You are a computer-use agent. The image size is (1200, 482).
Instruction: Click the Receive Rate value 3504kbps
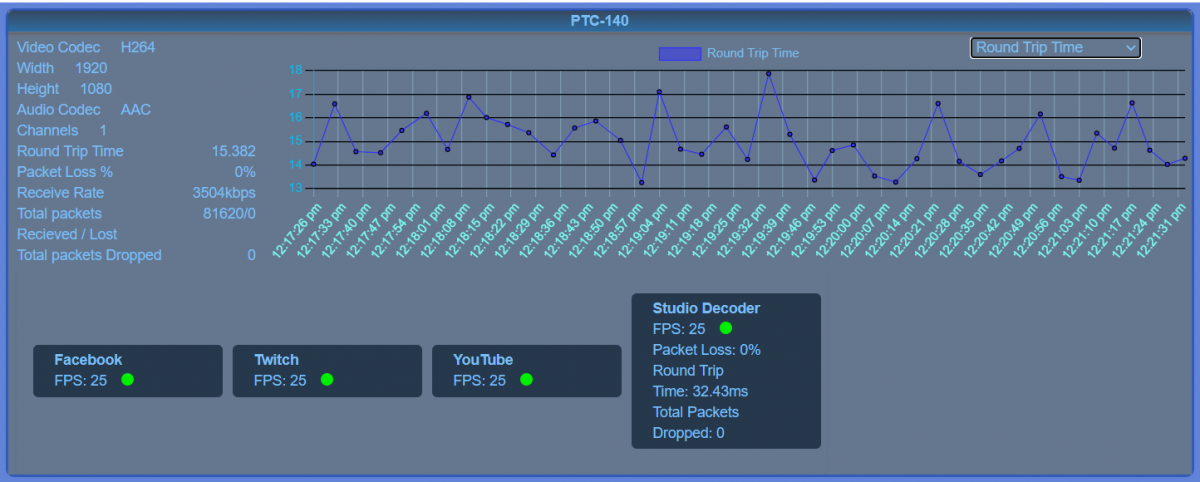pos(223,193)
